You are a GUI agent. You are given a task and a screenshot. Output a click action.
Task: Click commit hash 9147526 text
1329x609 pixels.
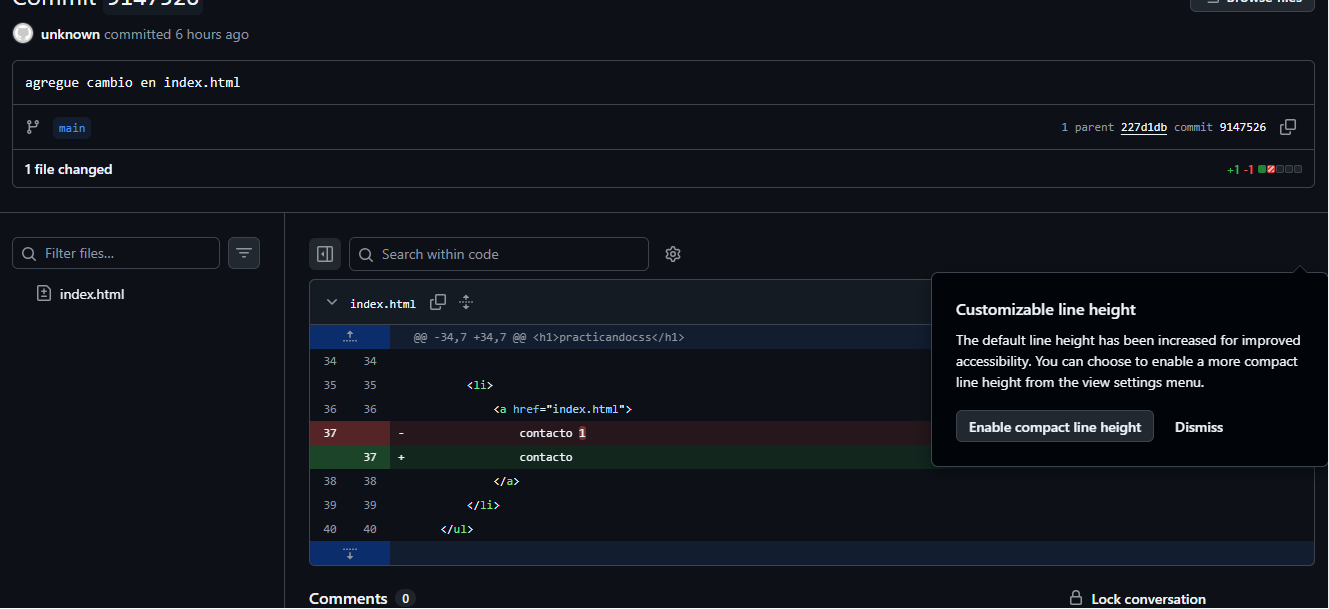1243,127
